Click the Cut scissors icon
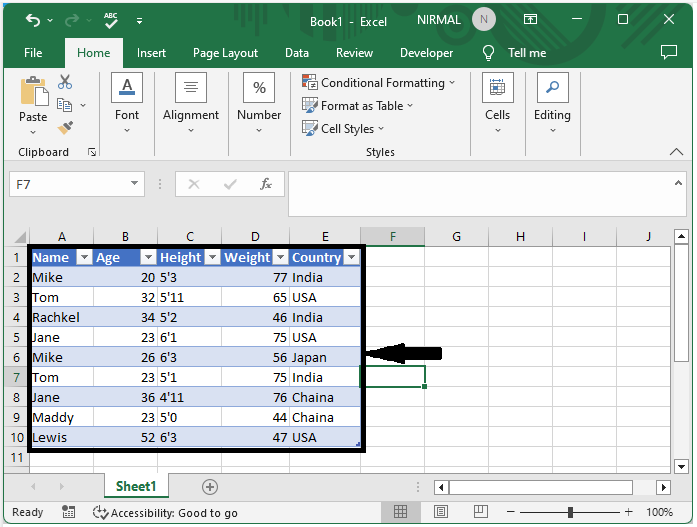 click(x=65, y=82)
